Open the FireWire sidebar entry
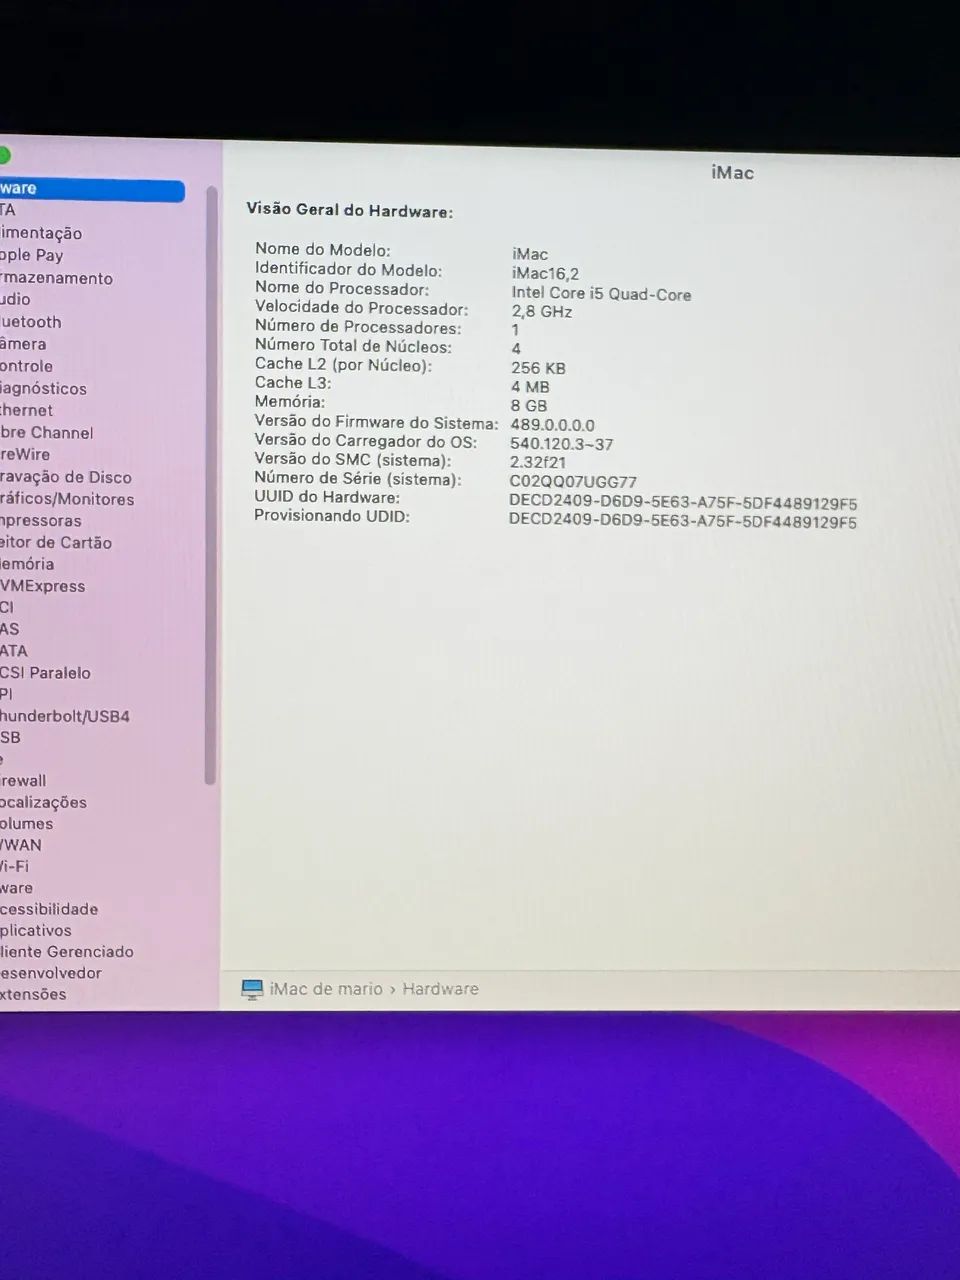 pyautogui.click(x=25, y=454)
